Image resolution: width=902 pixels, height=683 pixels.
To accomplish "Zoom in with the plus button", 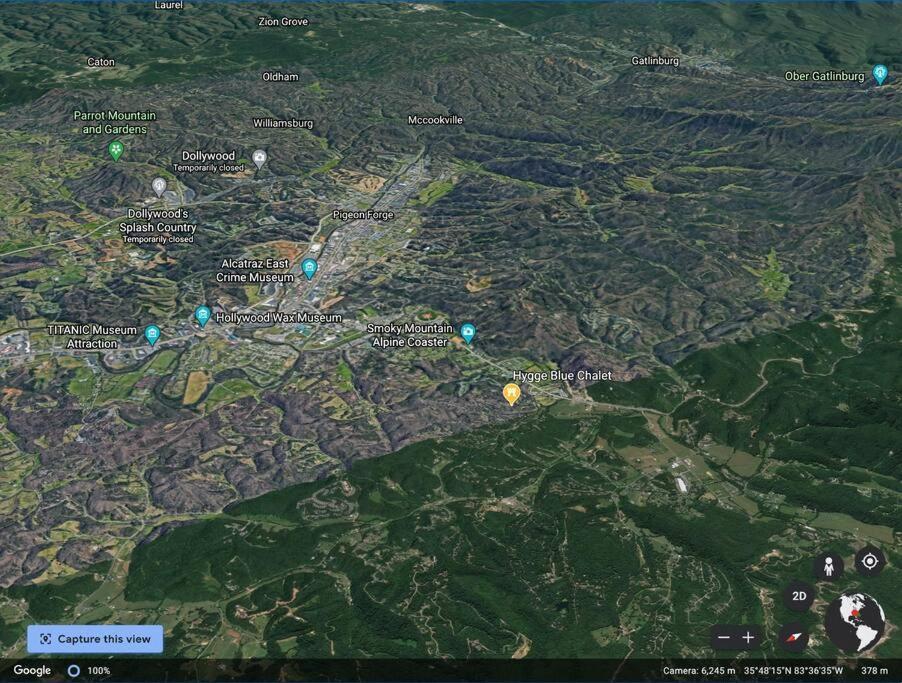I will tap(748, 638).
